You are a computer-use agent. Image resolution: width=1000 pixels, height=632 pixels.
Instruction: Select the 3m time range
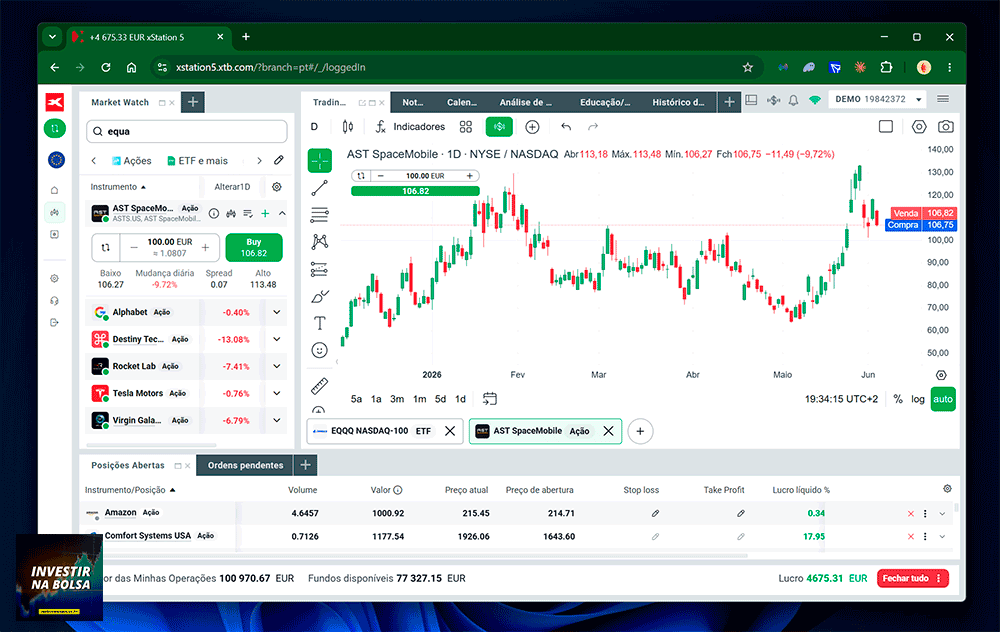[397, 399]
